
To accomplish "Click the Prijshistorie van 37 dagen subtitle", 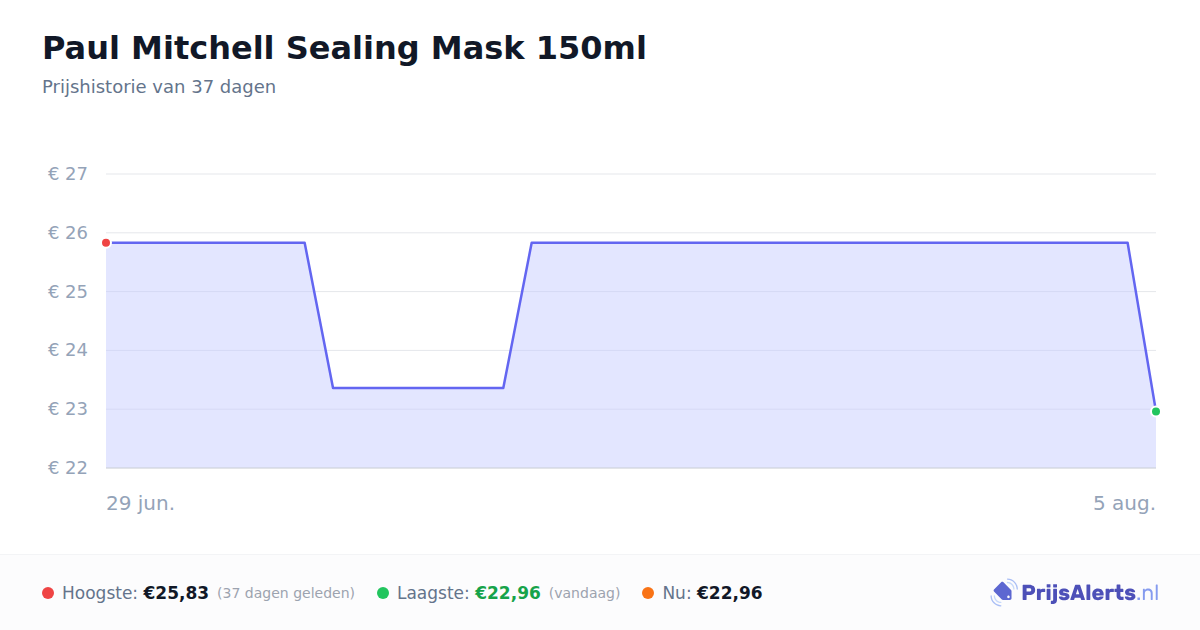I will (x=159, y=87).
